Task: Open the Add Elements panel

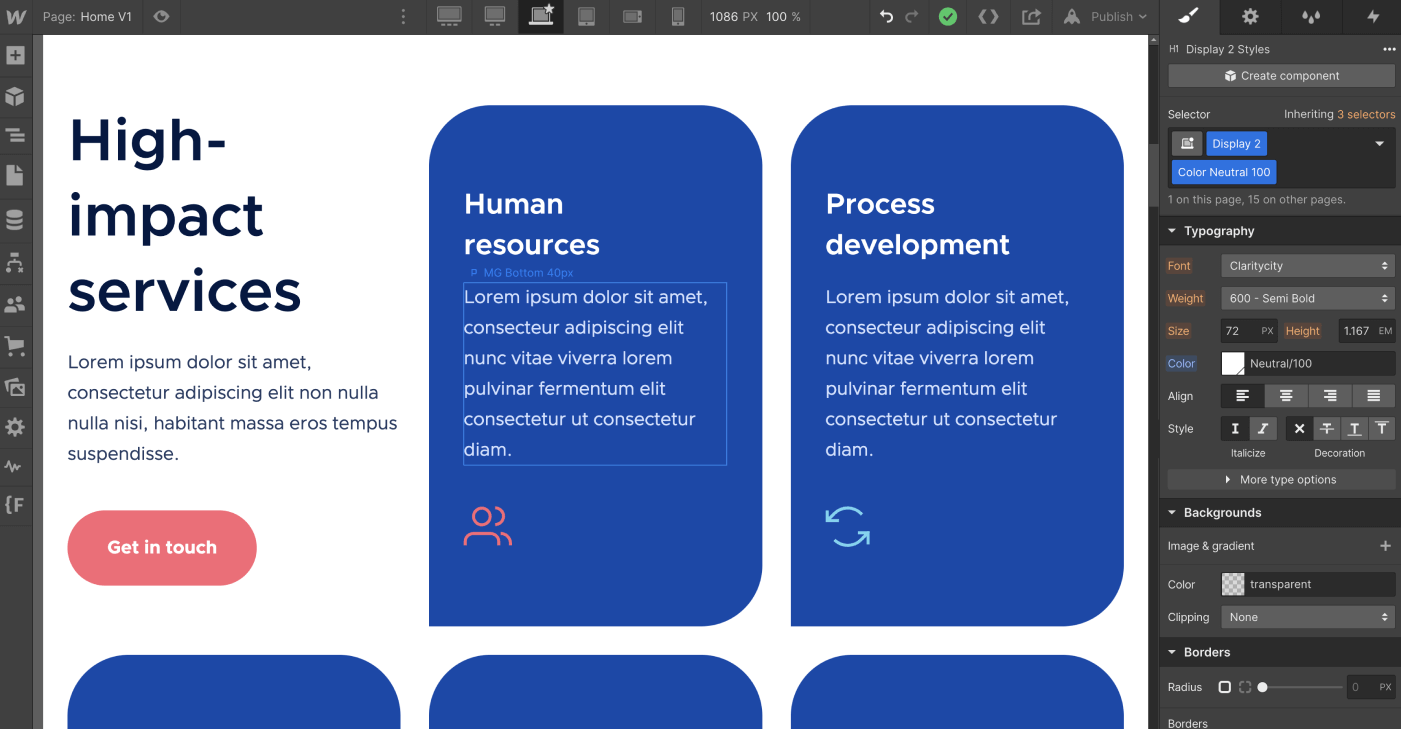Action: pos(16,55)
